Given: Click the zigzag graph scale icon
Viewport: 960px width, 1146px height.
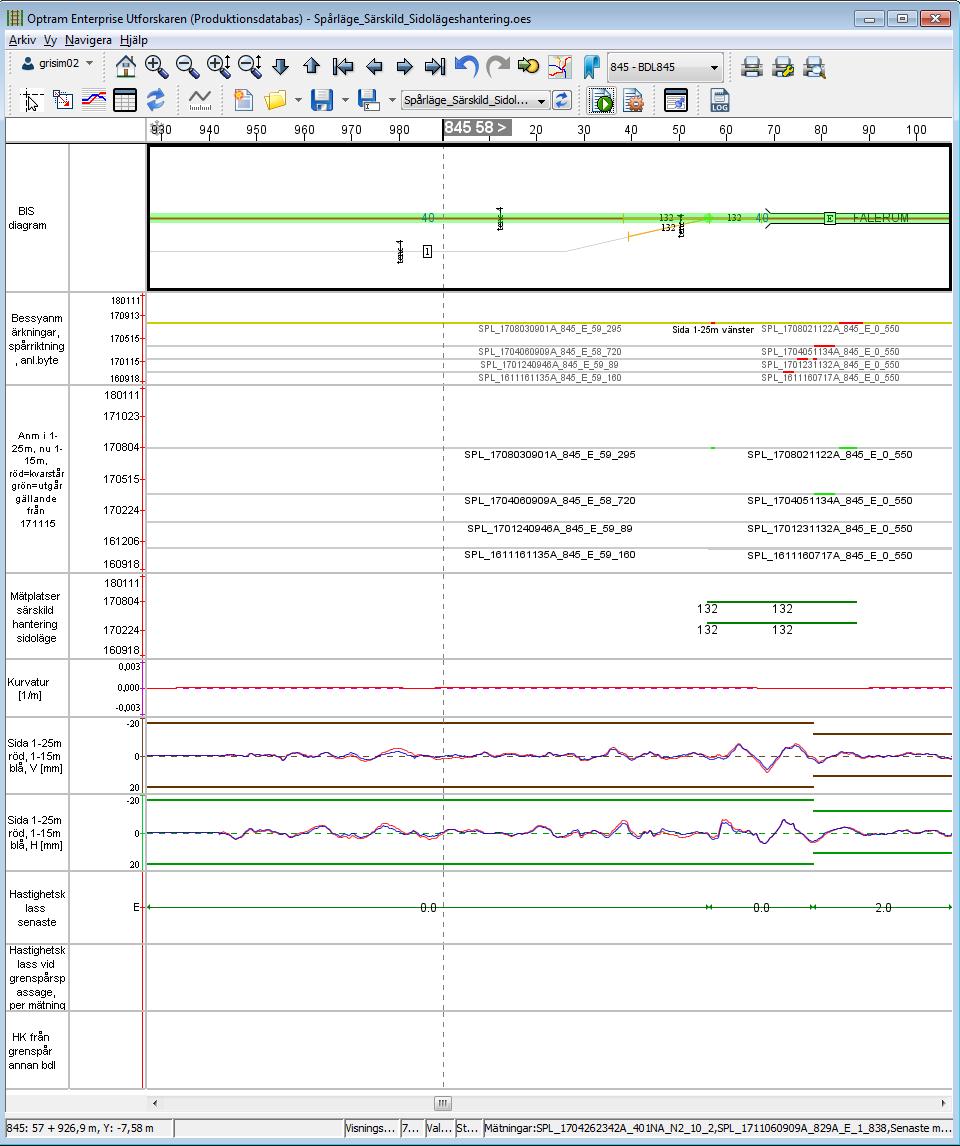Looking at the screenshot, I should tap(199, 100).
